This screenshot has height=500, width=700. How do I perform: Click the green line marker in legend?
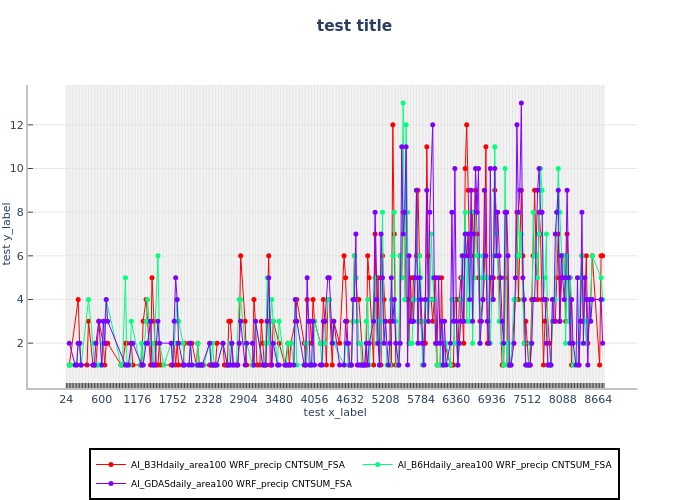click(x=384, y=464)
